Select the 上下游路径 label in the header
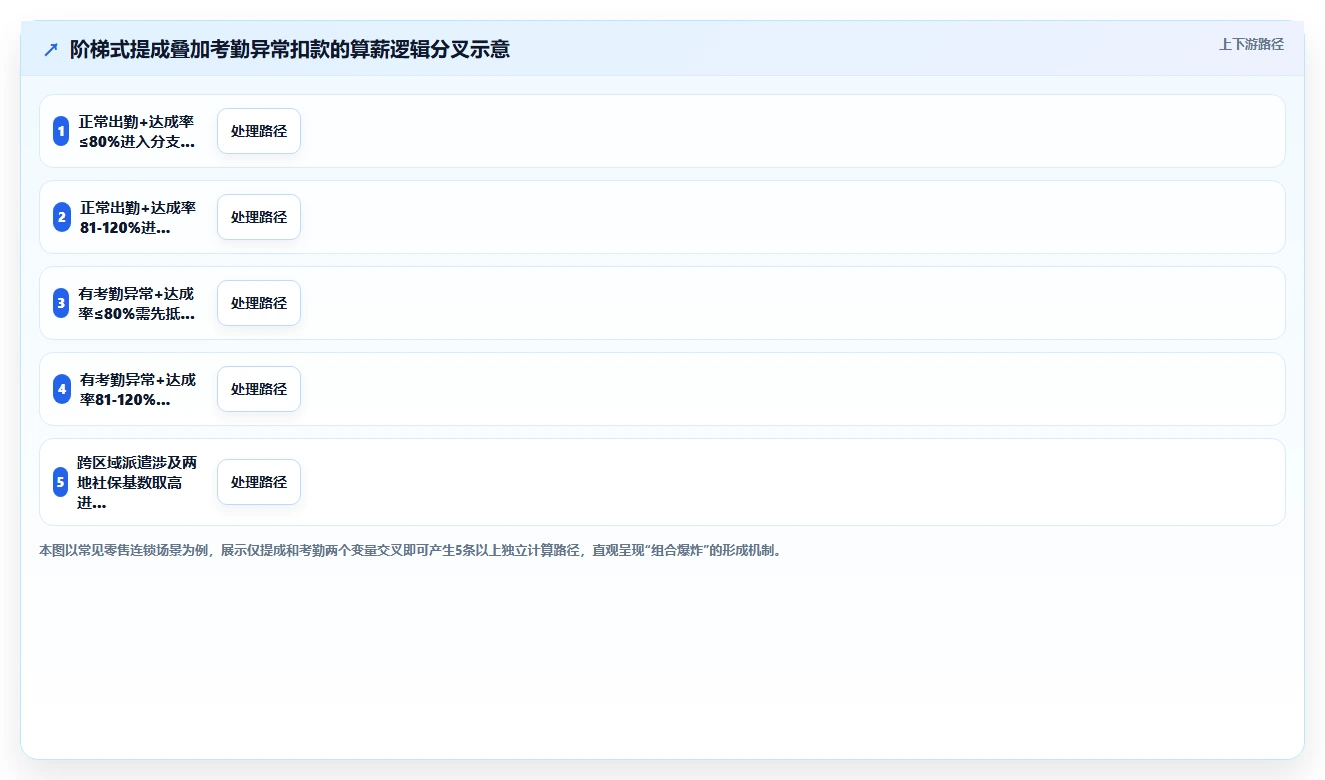Viewport: 1325px width, 780px height. (x=1251, y=45)
